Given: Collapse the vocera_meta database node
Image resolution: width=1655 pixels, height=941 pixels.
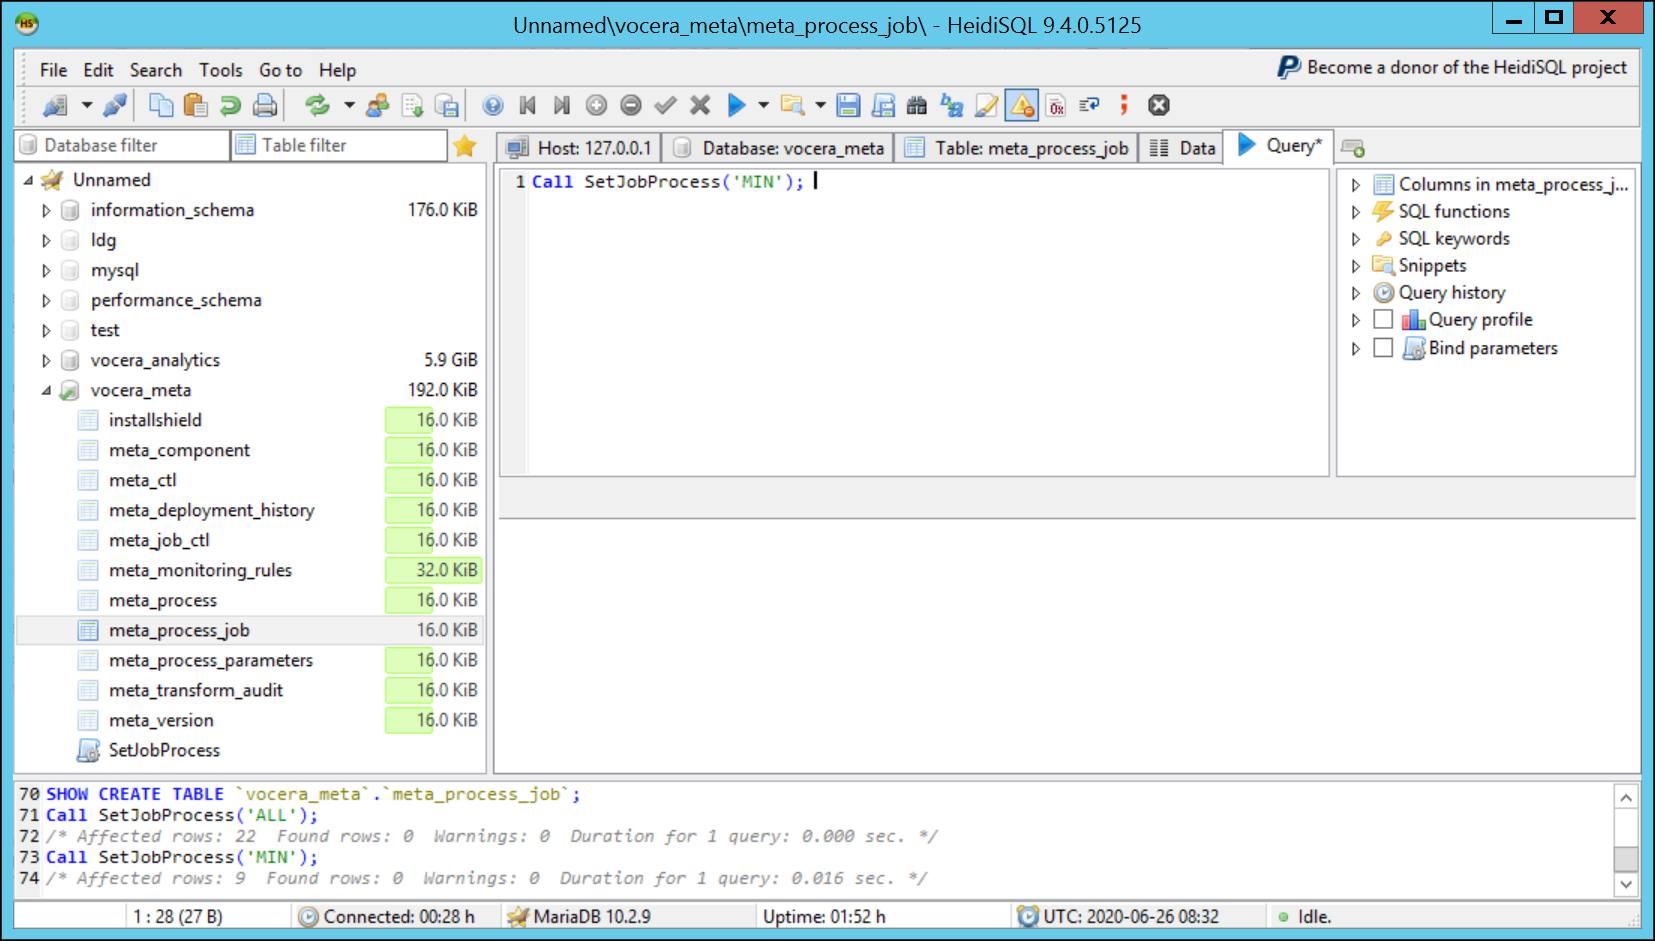Looking at the screenshot, I should [46, 390].
